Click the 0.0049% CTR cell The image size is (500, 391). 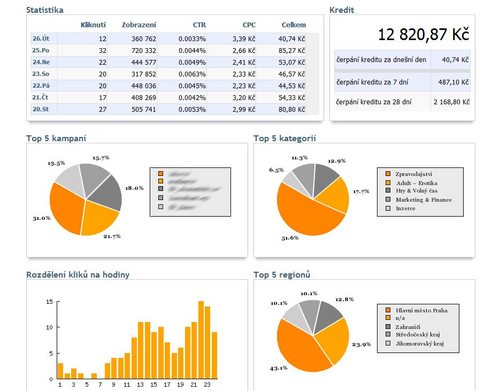tap(192, 62)
